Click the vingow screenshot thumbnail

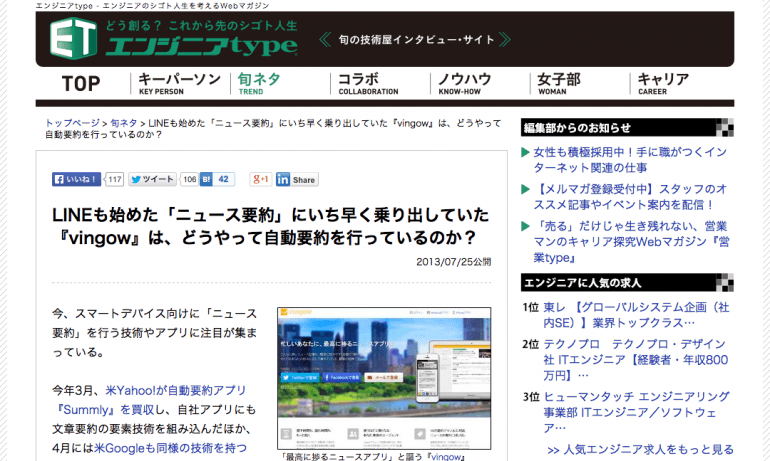pyautogui.click(x=384, y=378)
